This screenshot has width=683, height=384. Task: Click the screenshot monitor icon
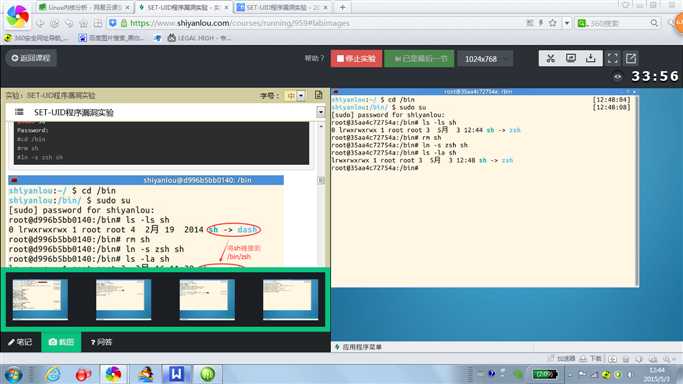coord(571,58)
